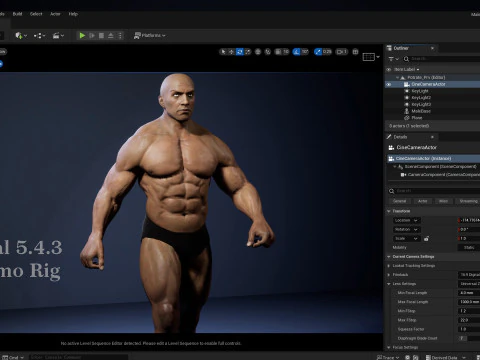Collapse the level root in Outliner
480x360 pixels.
(x=397, y=77)
